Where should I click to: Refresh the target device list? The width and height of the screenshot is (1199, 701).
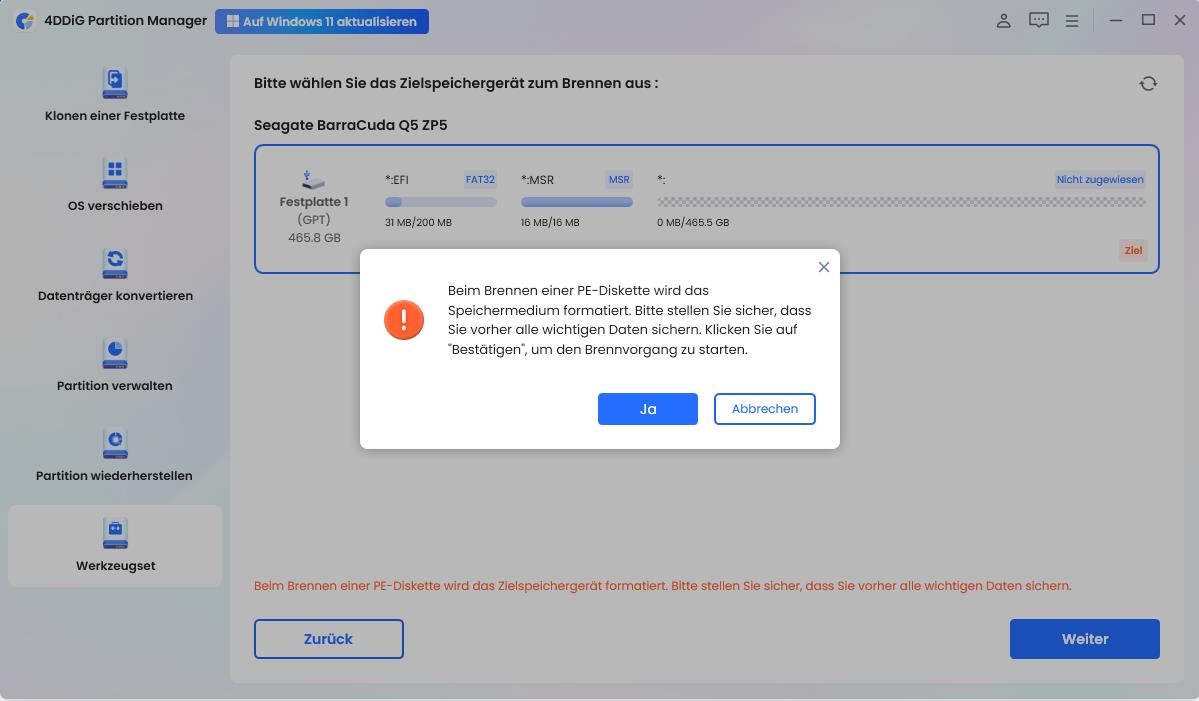(1148, 83)
